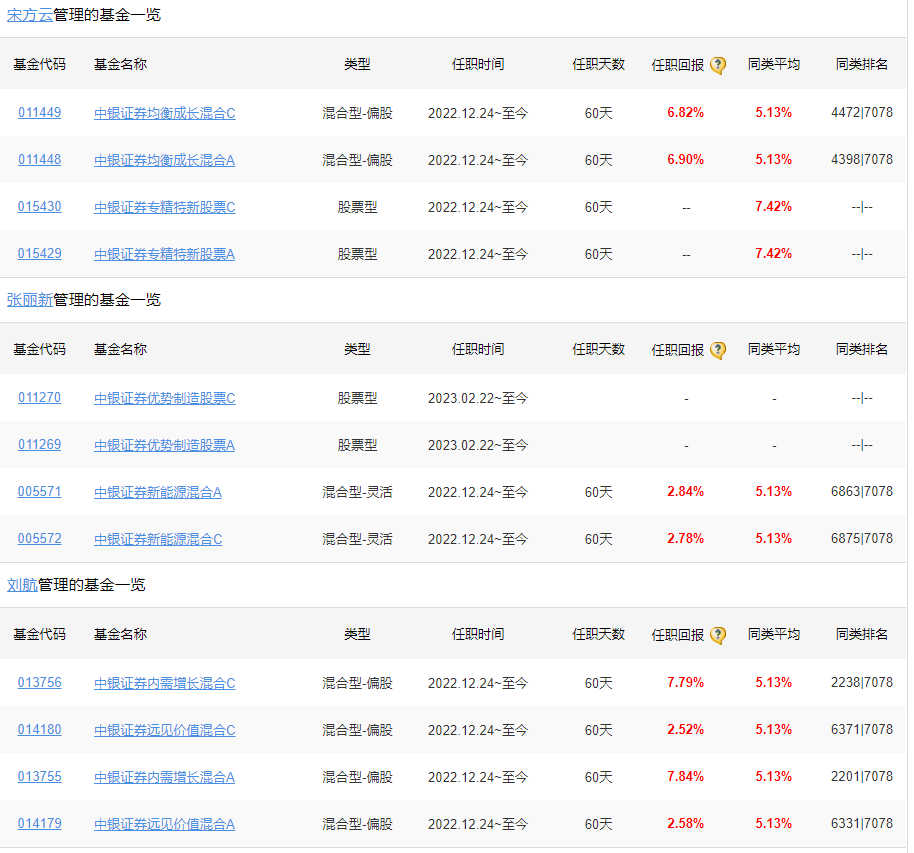Open fund code 005571 link
Screen dimensions: 914x853
click(x=40, y=492)
